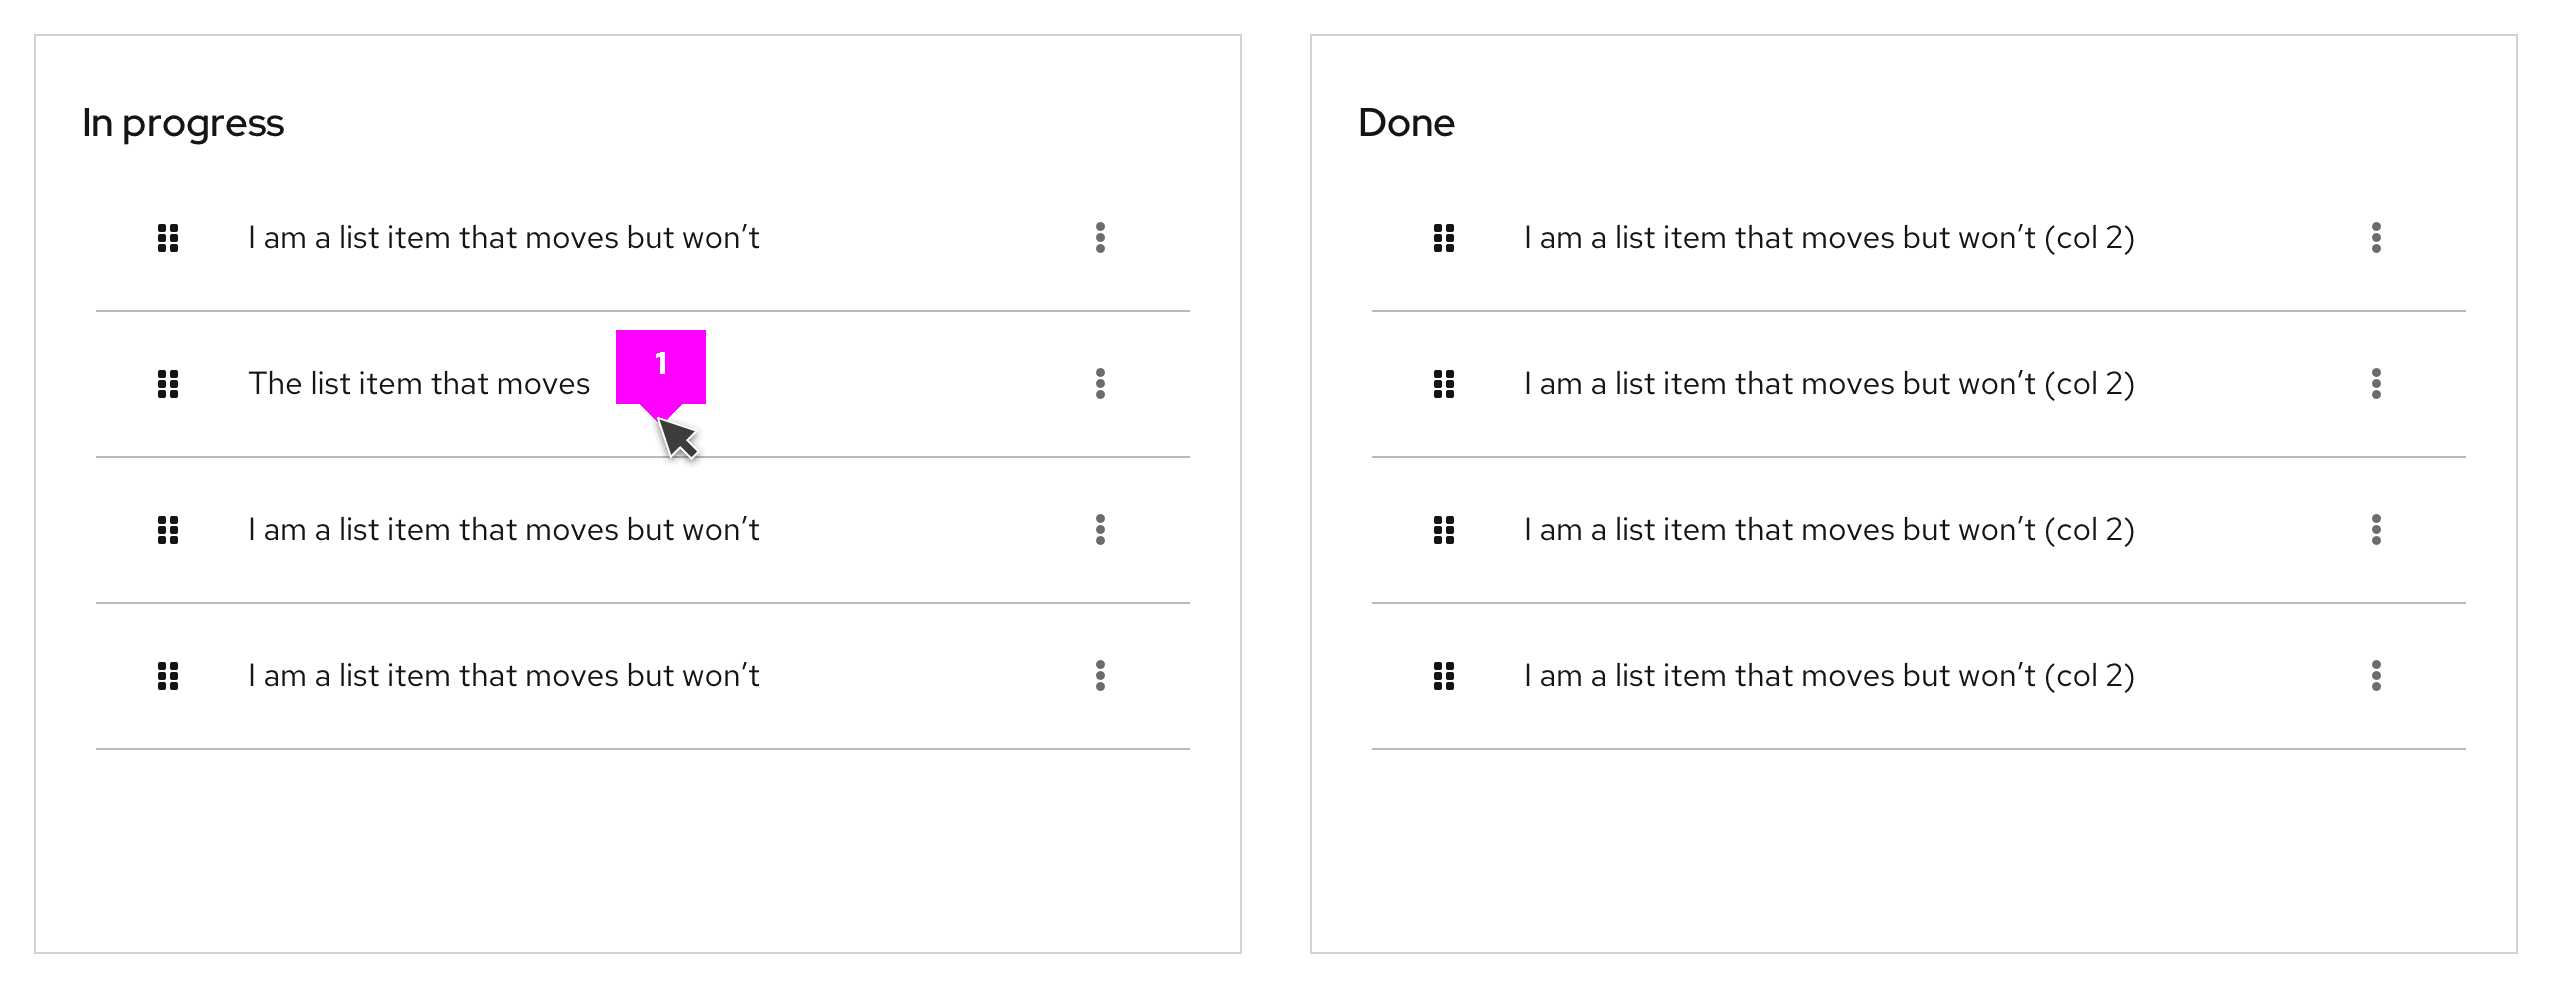Click drag handle of first Done item
Image resolution: width=2554 pixels, height=984 pixels.
click(x=1444, y=238)
